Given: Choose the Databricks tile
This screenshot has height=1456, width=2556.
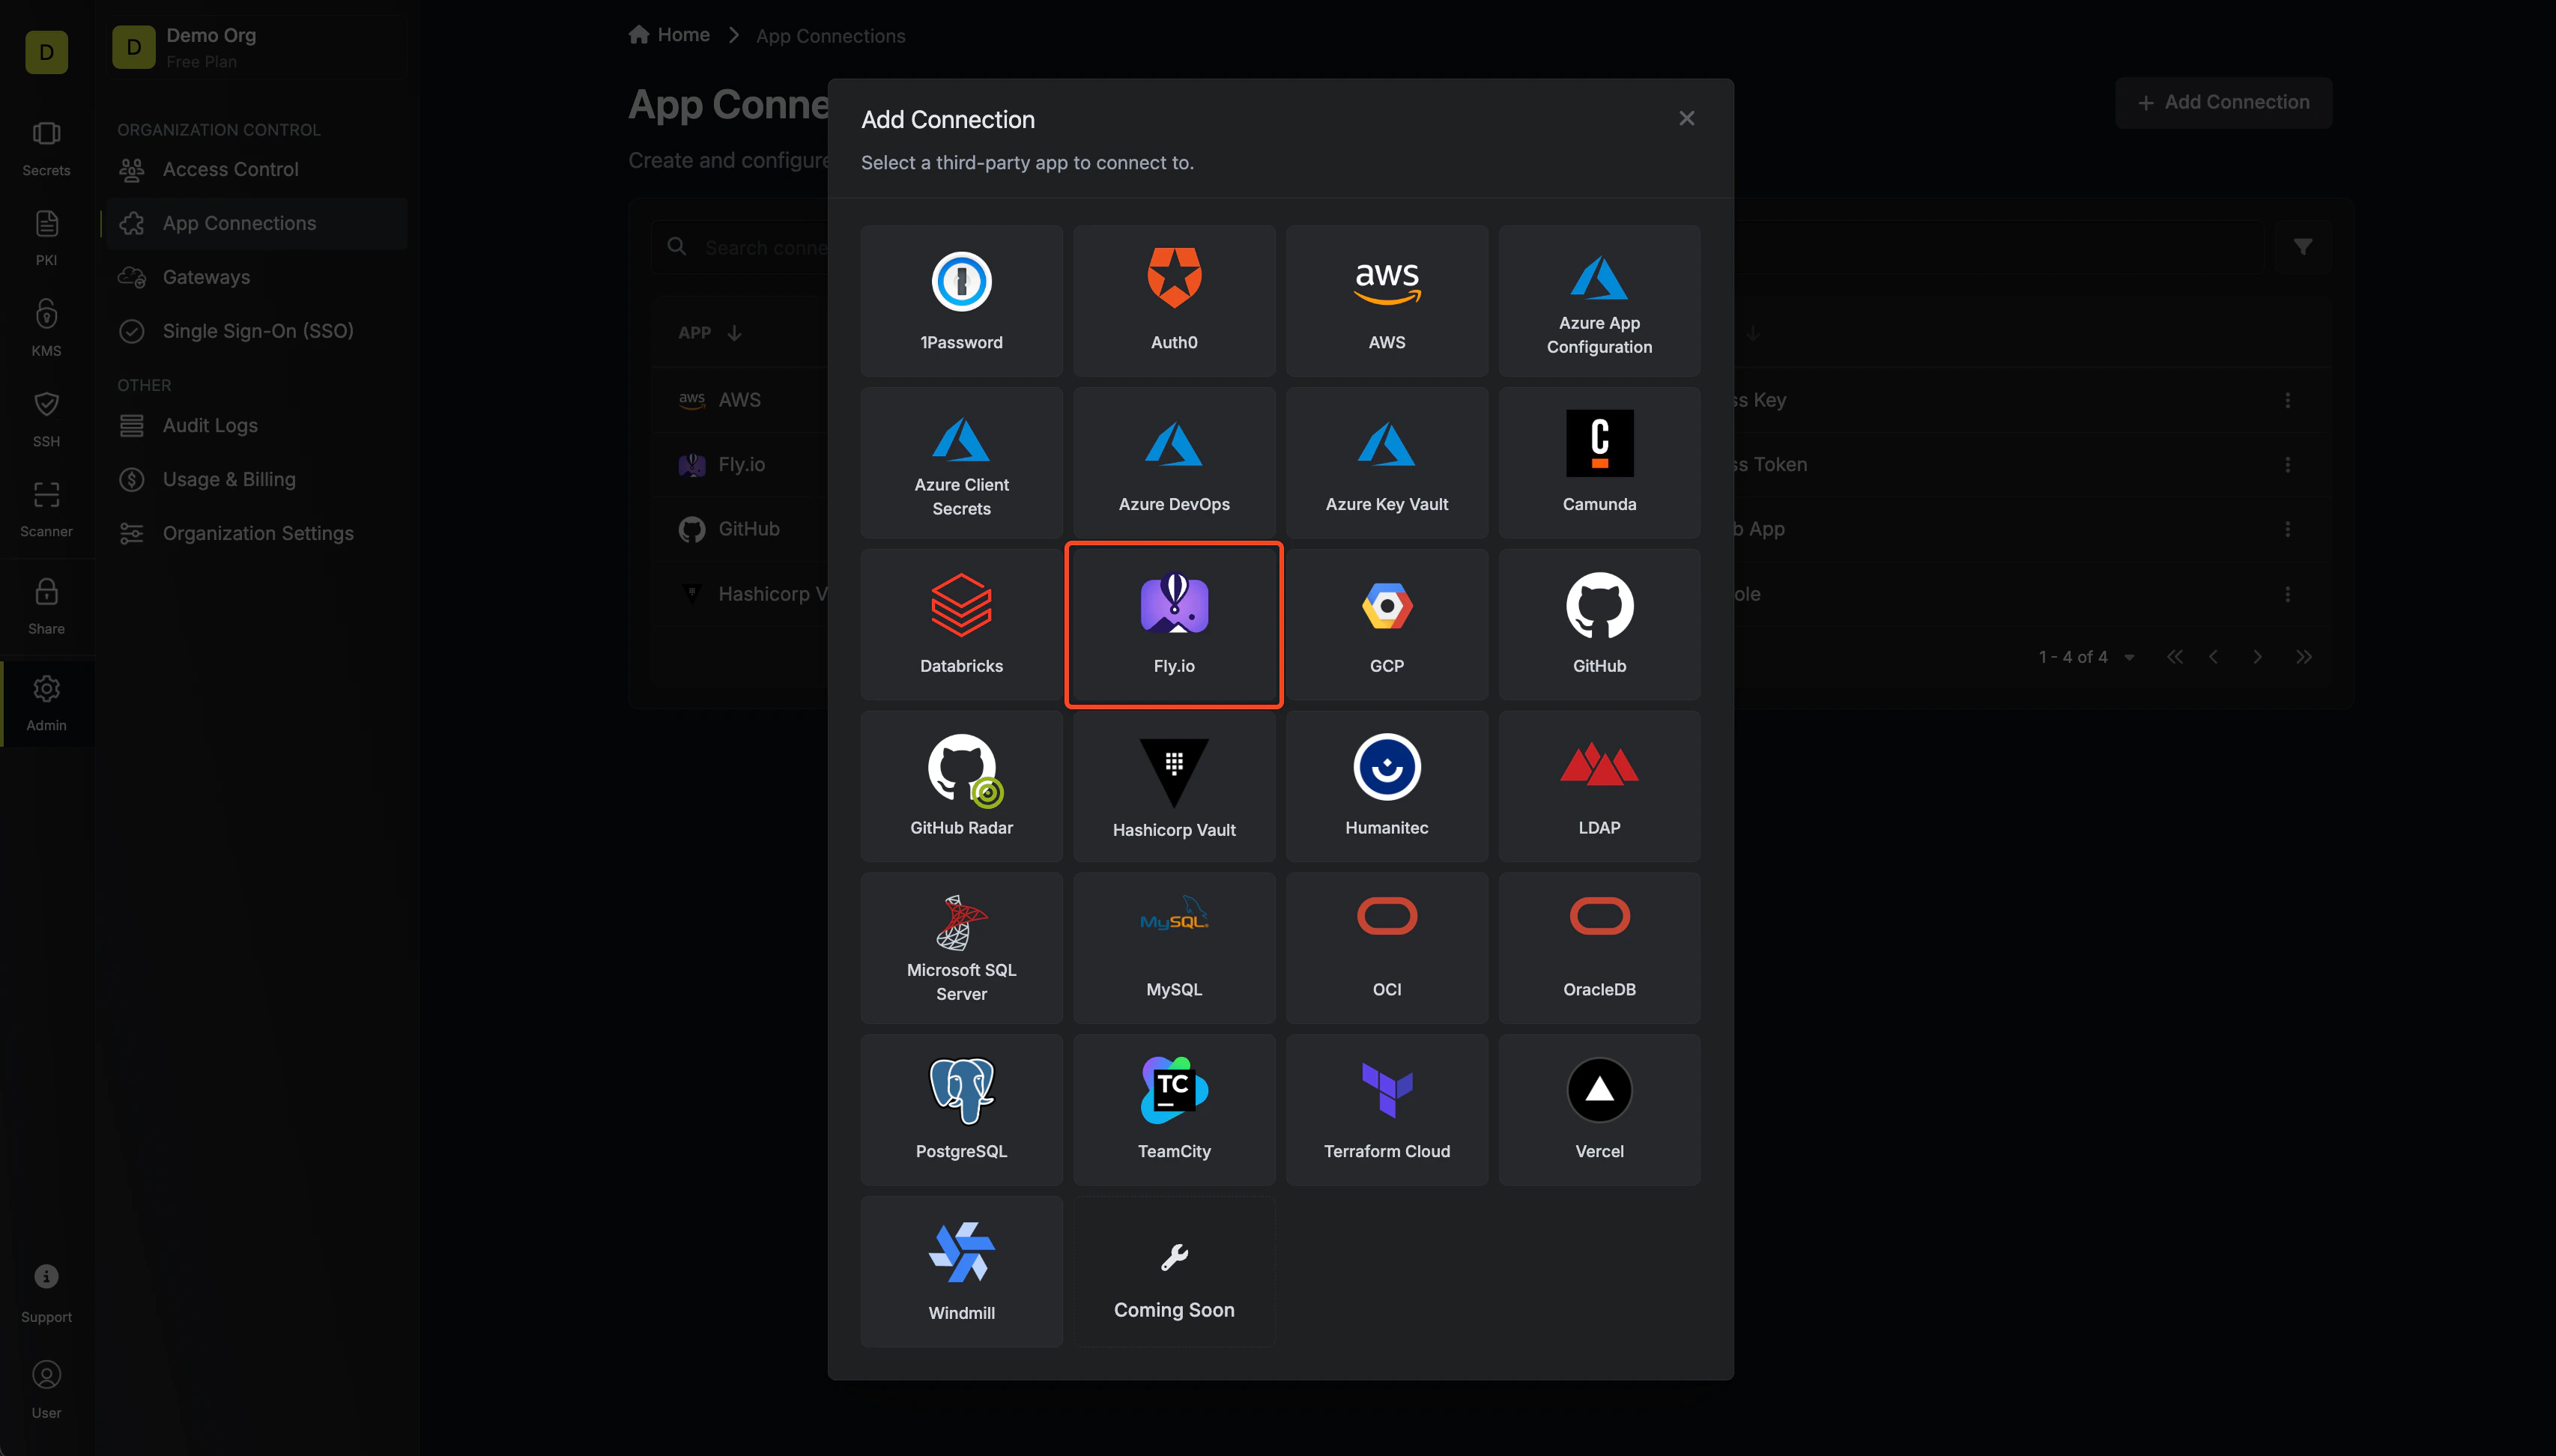Looking at the screenshot, I should (x=961, y=625).
